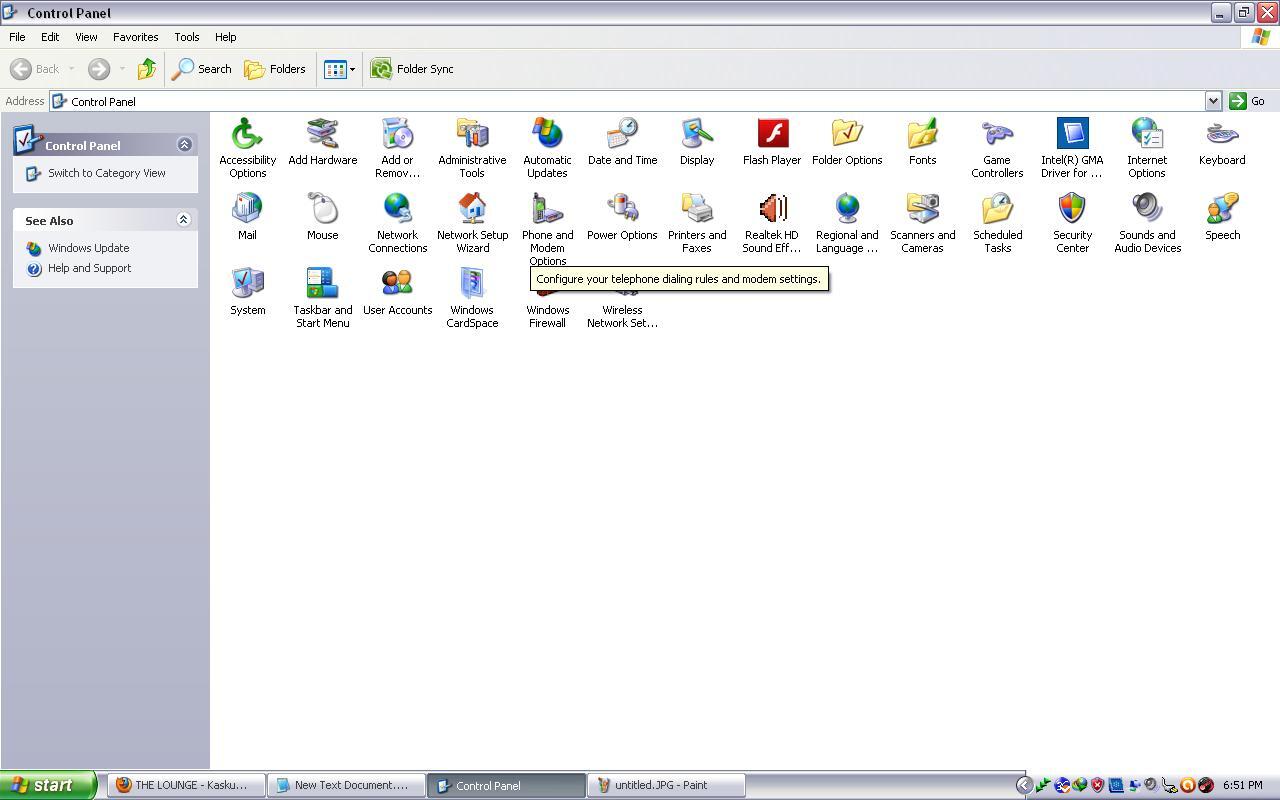This screenshot has width=1280, height=800.
Task: Toggle the Folders pane button
Action: pos(275,69)
